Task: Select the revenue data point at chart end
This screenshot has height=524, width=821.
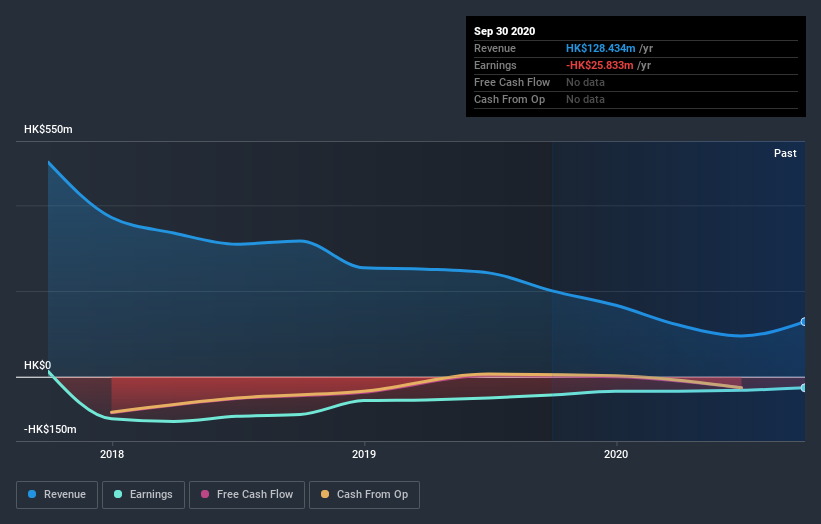Action: (804, 322)
